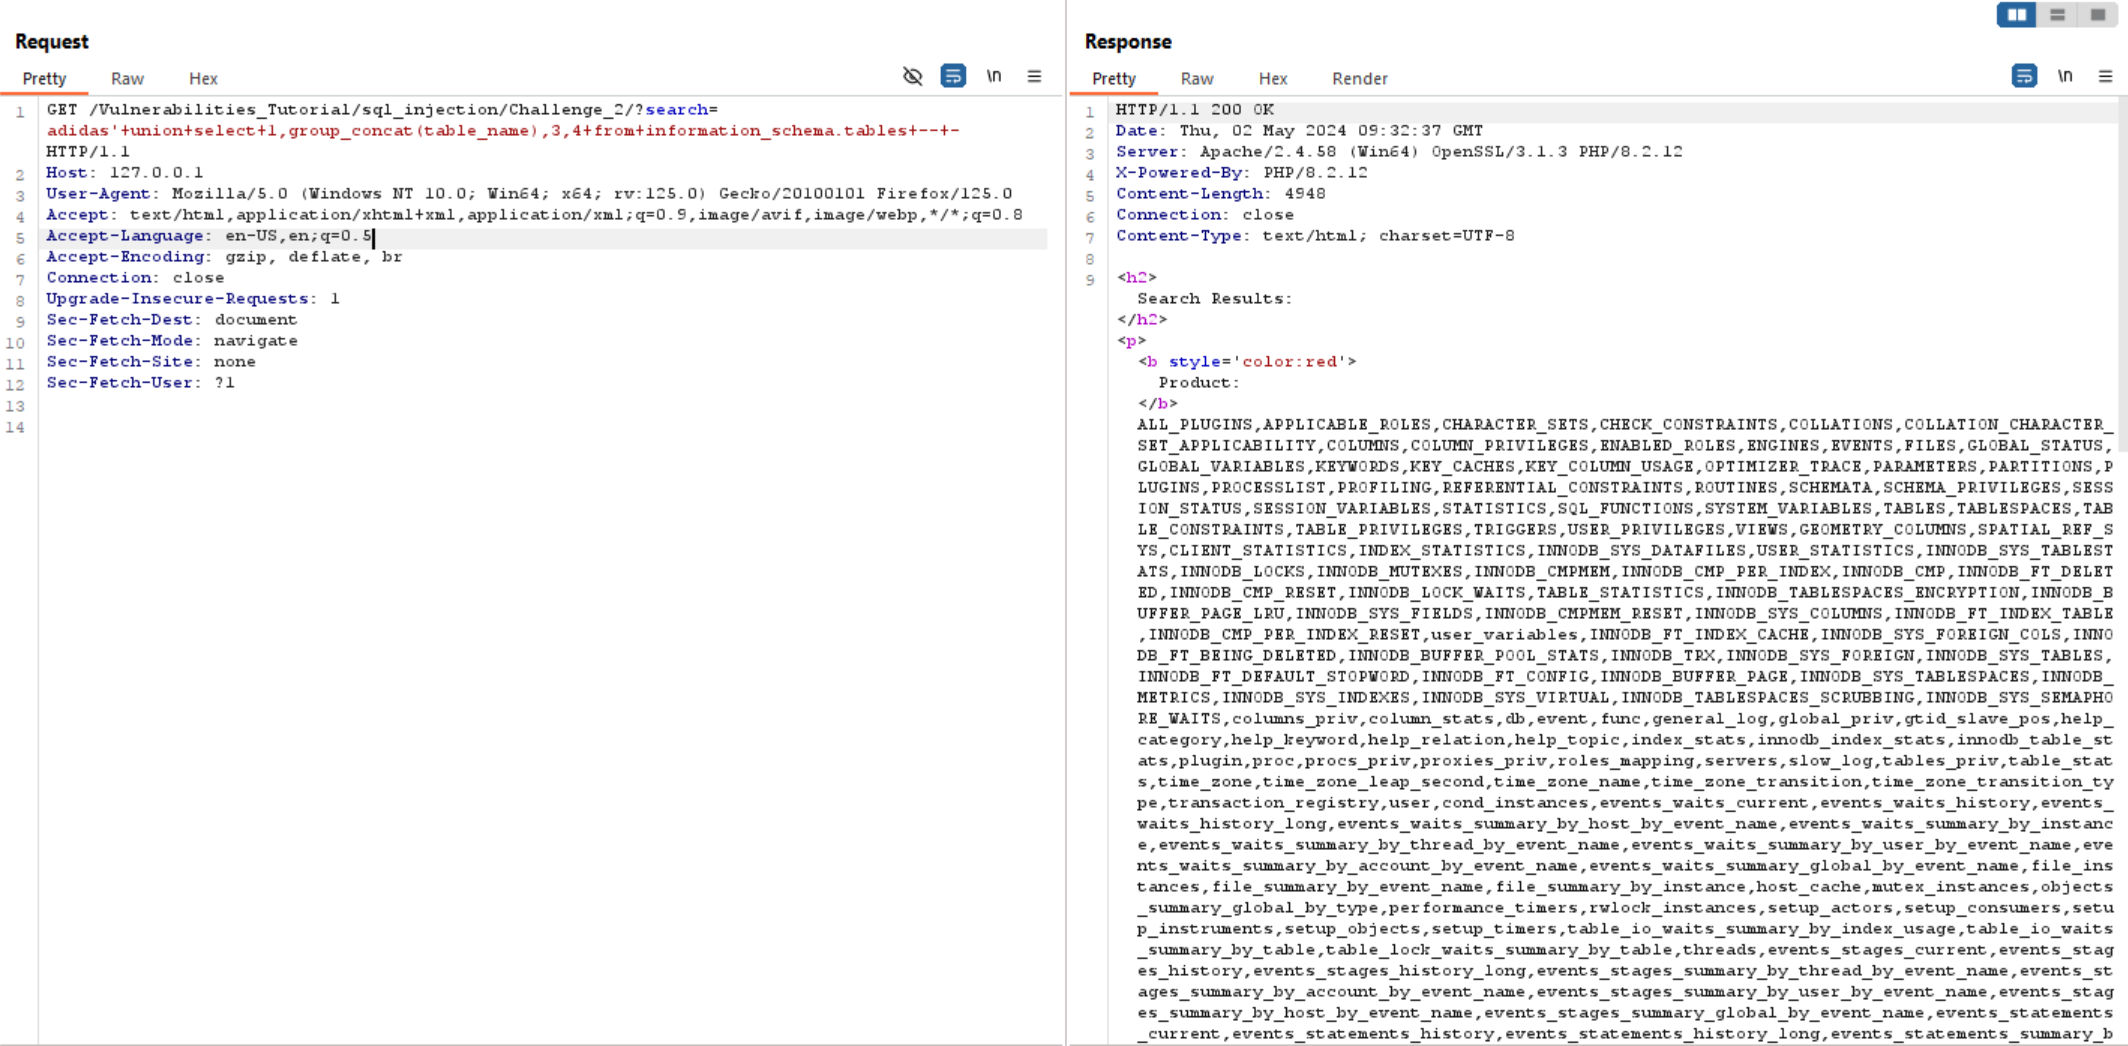Click the Response panel title
Viewport: 2128px width, 1046px height.
(x=1128, y=42)
